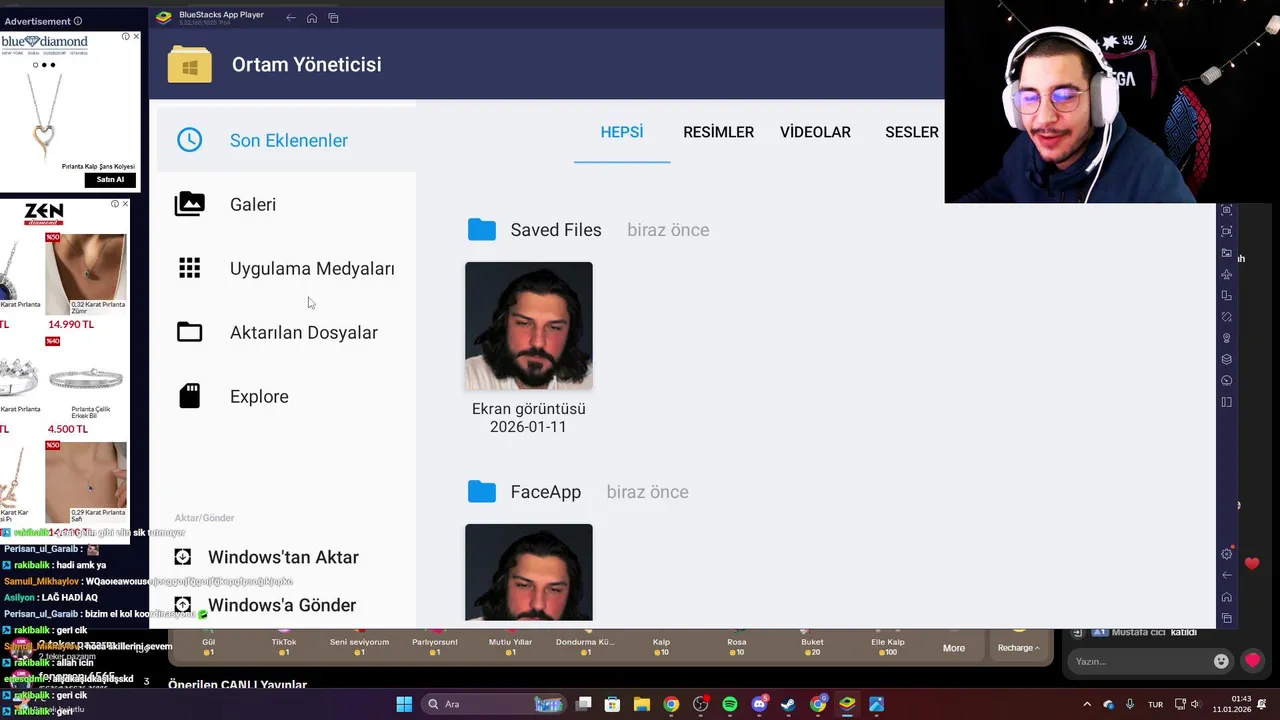The height and width of the screenshot is (720, 1280).
Task: Open the emoji picker in chat
Action: 1221,661
